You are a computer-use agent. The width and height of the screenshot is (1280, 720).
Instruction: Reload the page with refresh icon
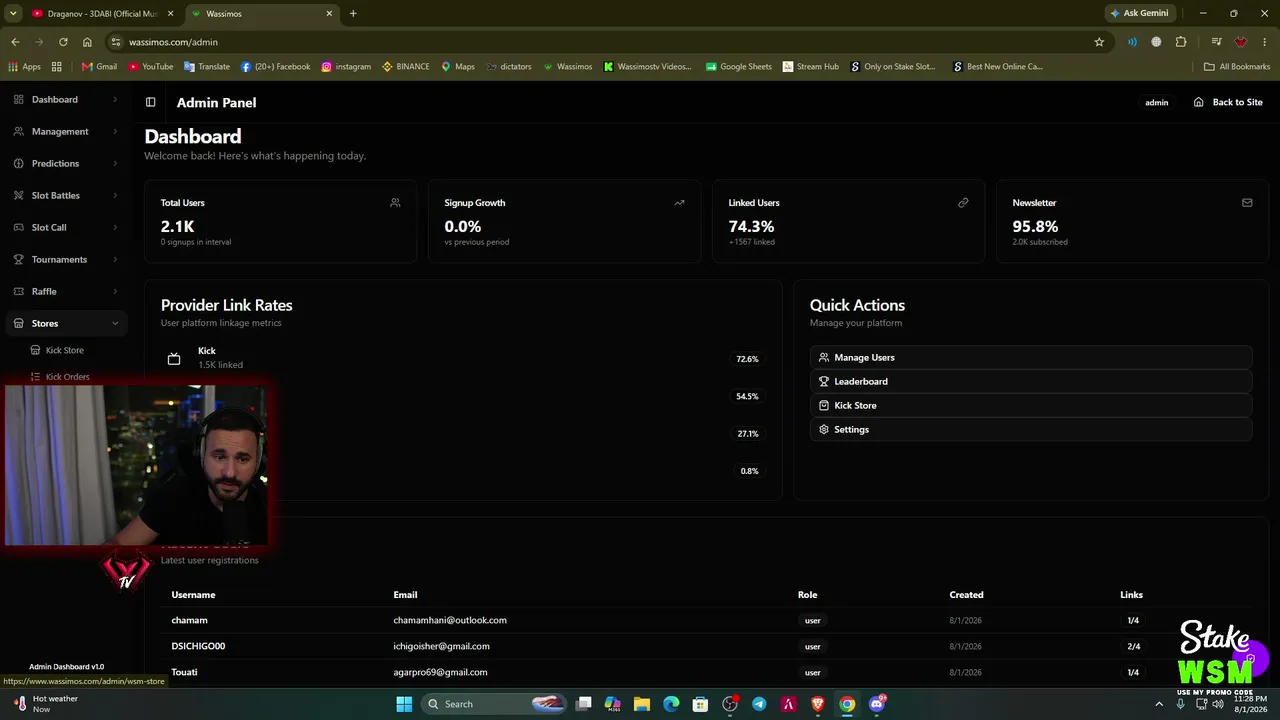(x=63, y=42)
